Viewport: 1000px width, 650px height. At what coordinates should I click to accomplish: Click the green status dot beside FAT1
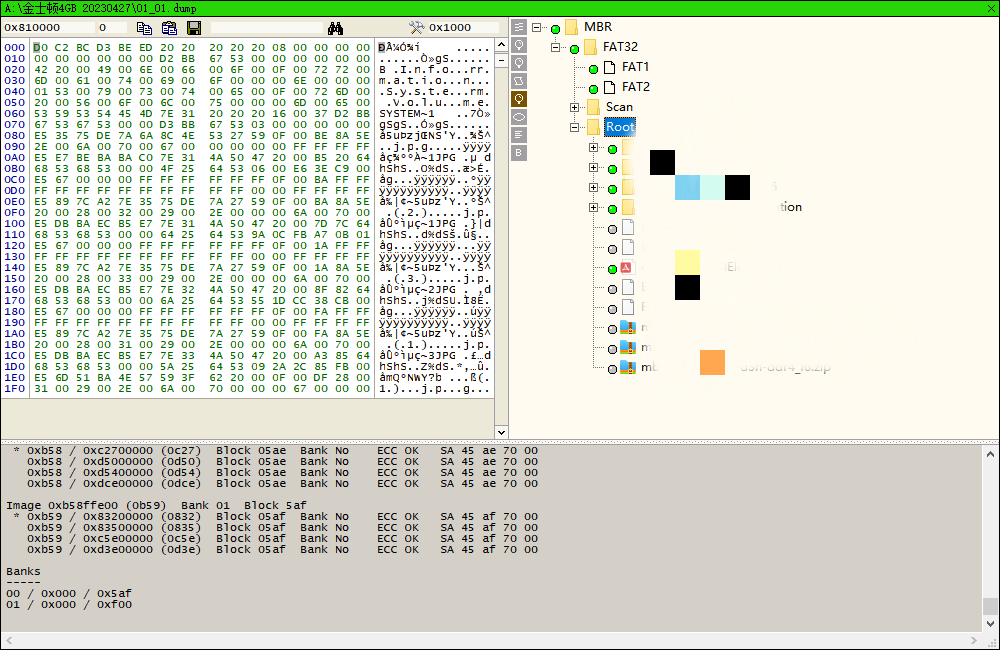click(594, 69)
